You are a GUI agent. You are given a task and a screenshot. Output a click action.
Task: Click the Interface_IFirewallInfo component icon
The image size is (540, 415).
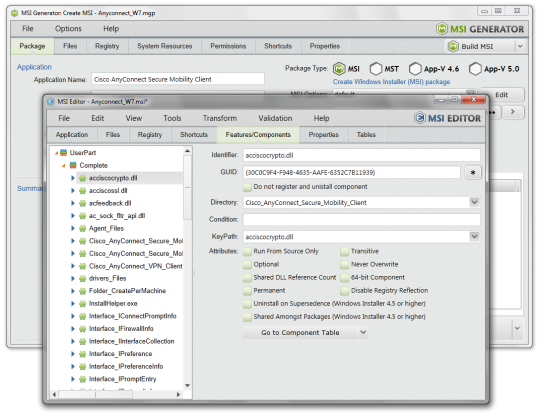[82, 329]
